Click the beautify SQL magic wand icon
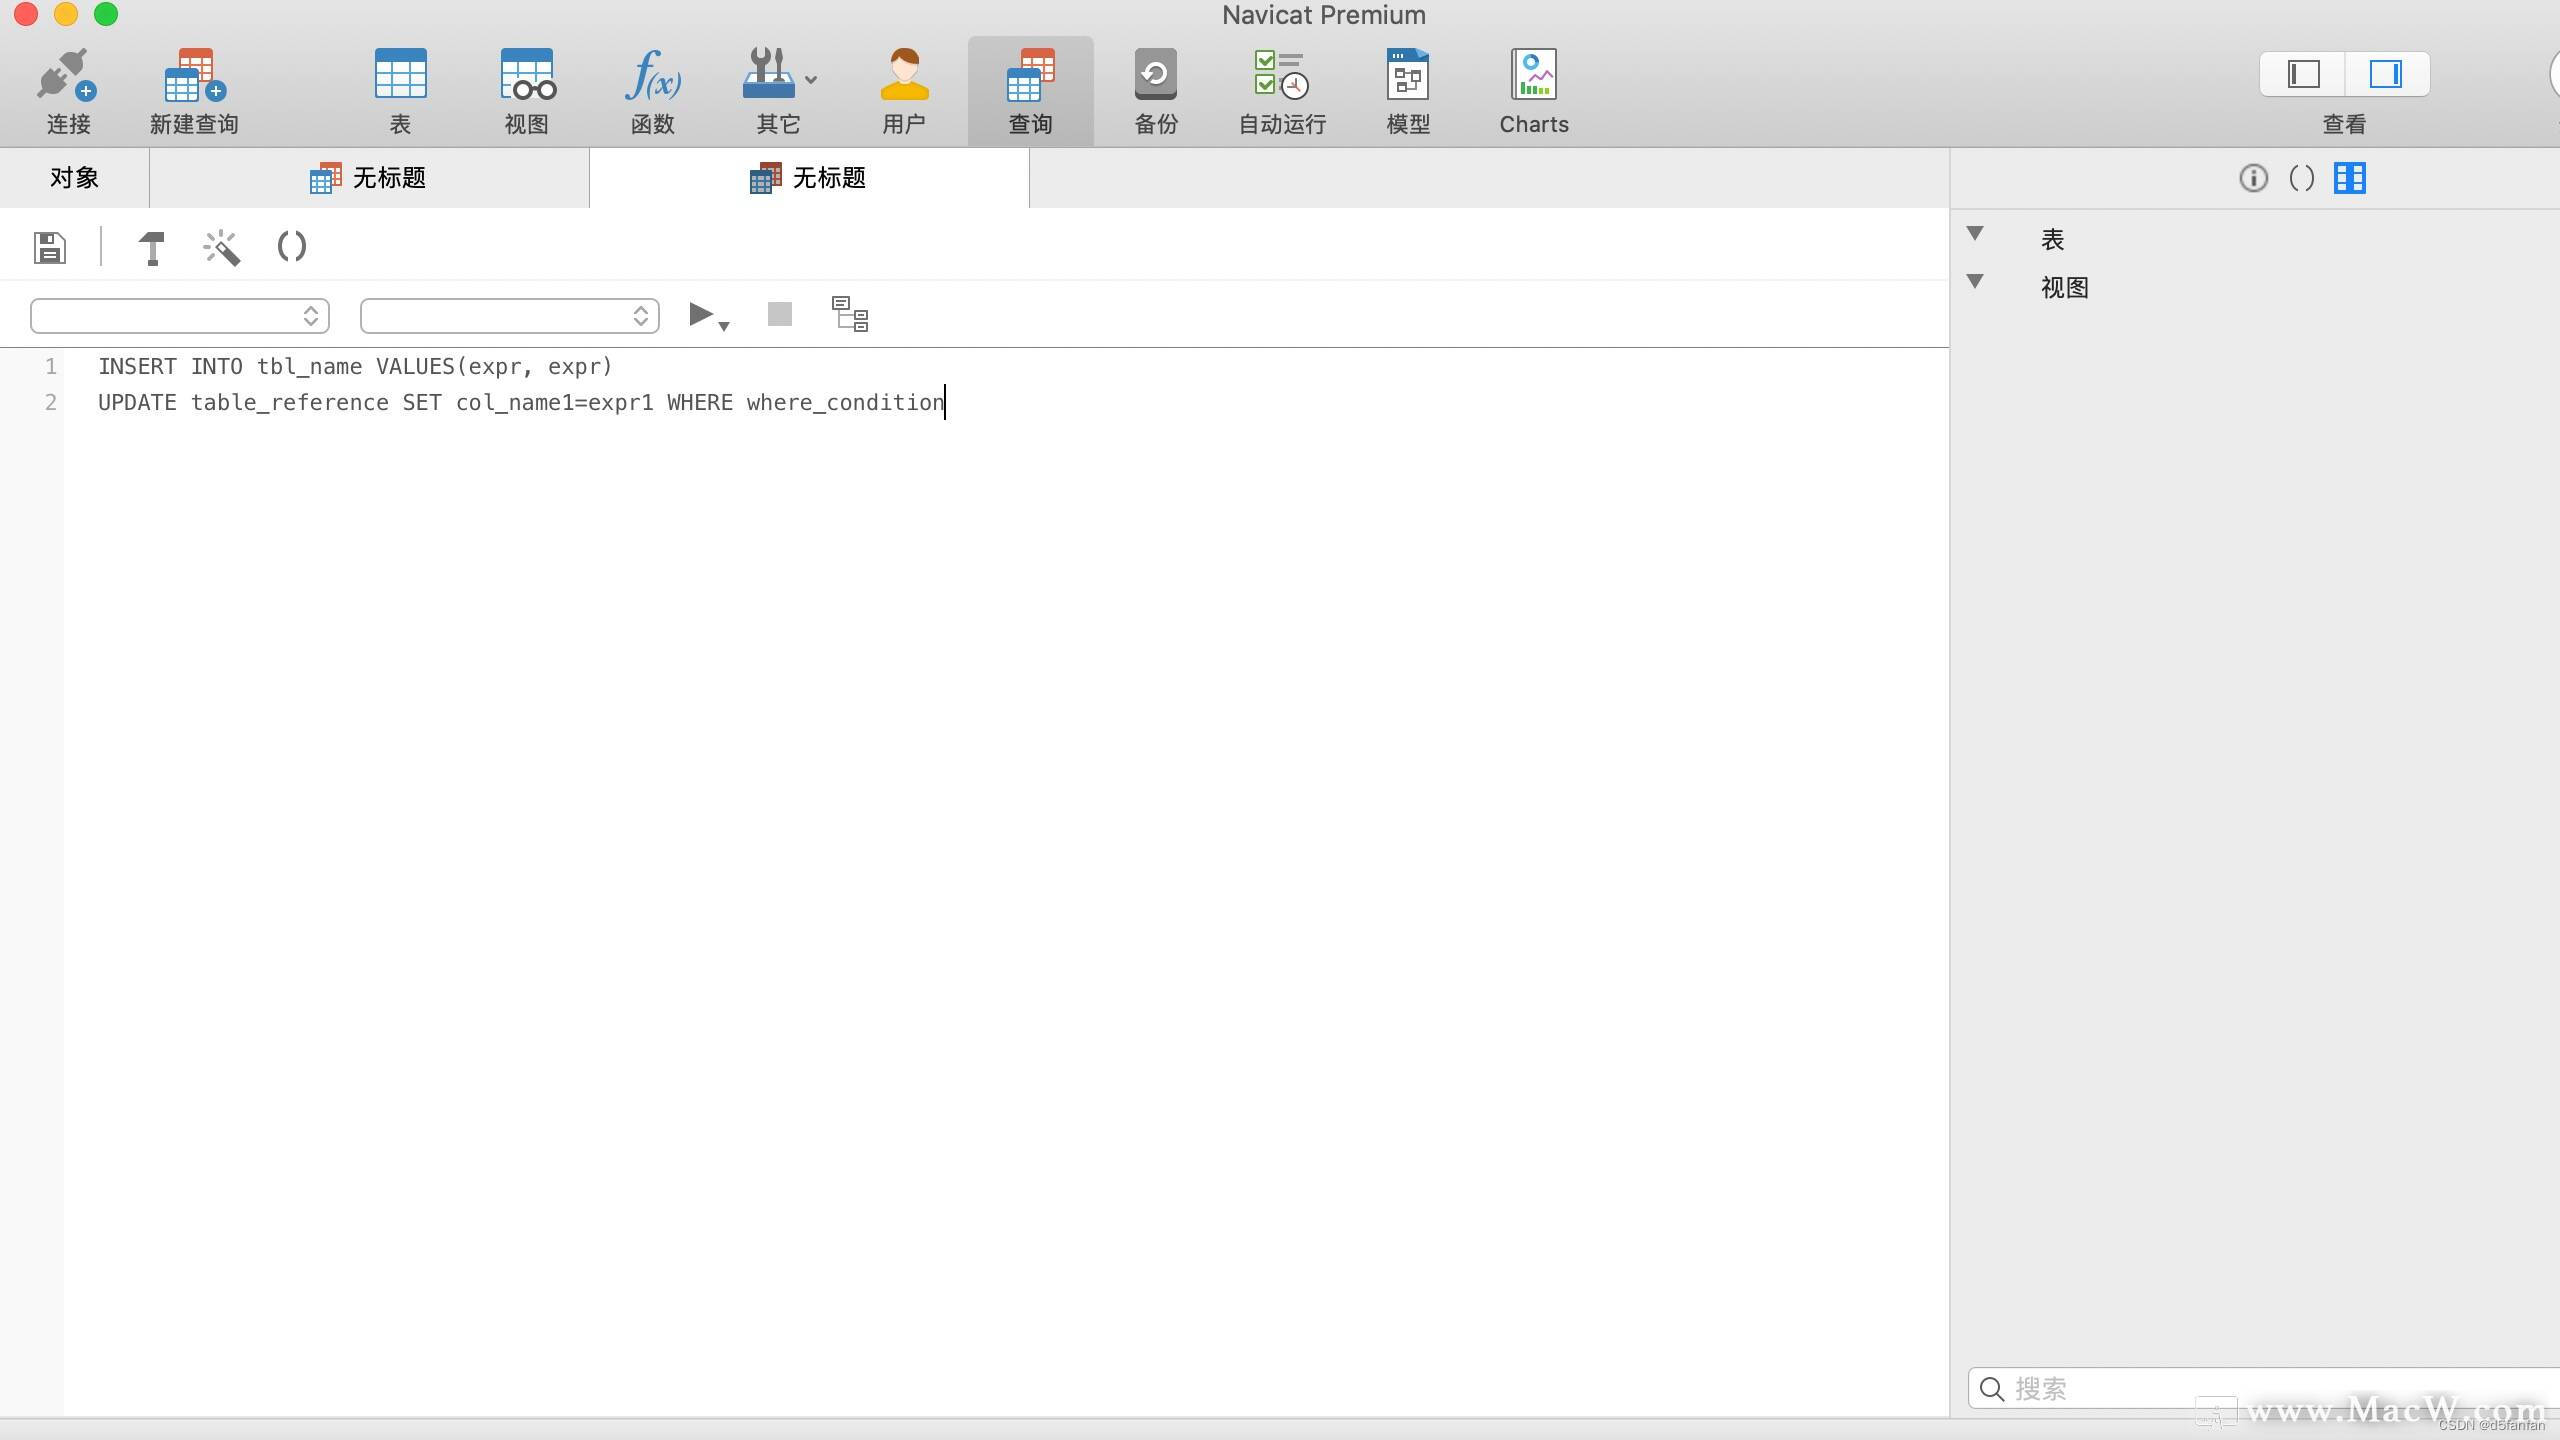The image size is (2560, 1440). pos(221,247)
